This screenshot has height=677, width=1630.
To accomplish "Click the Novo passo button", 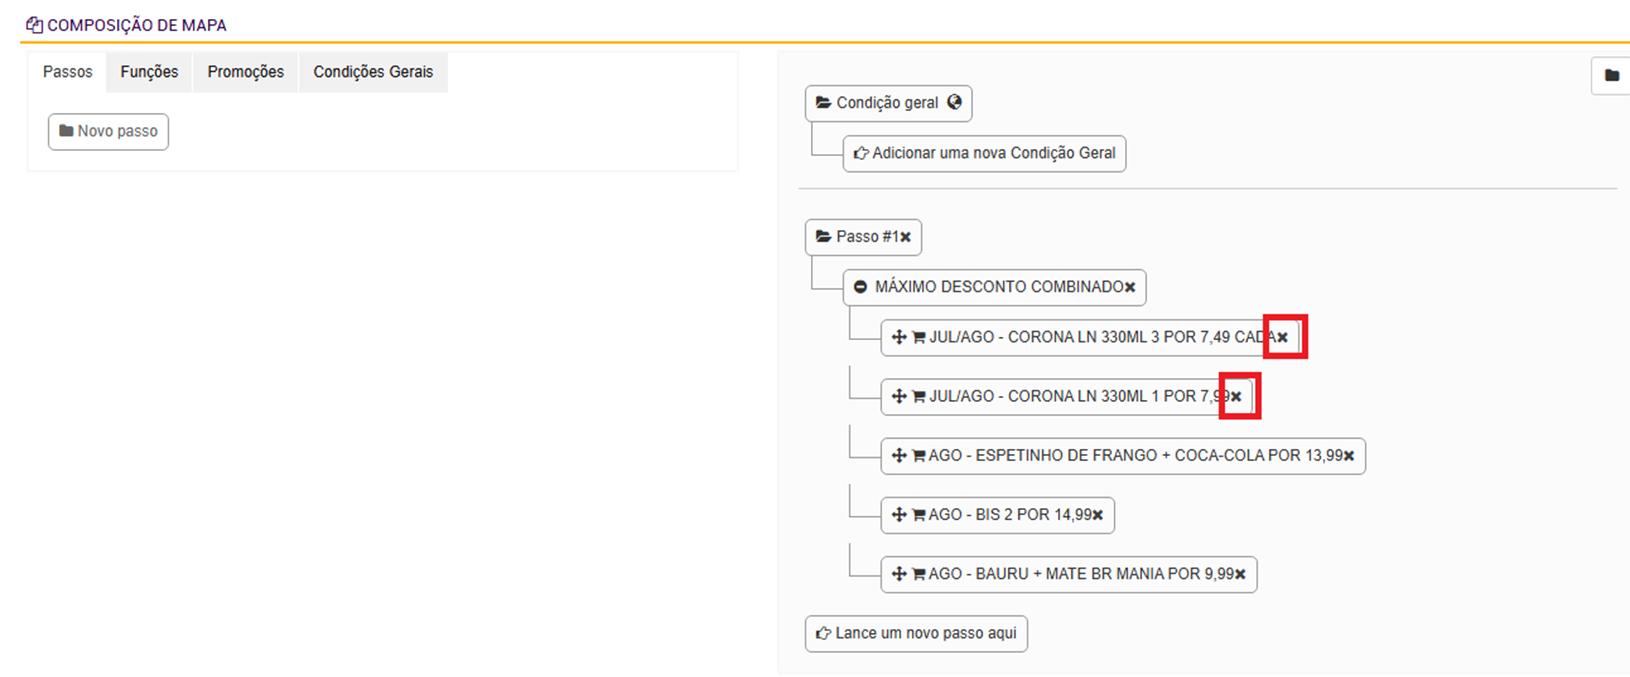I will [x=108, y=131].
